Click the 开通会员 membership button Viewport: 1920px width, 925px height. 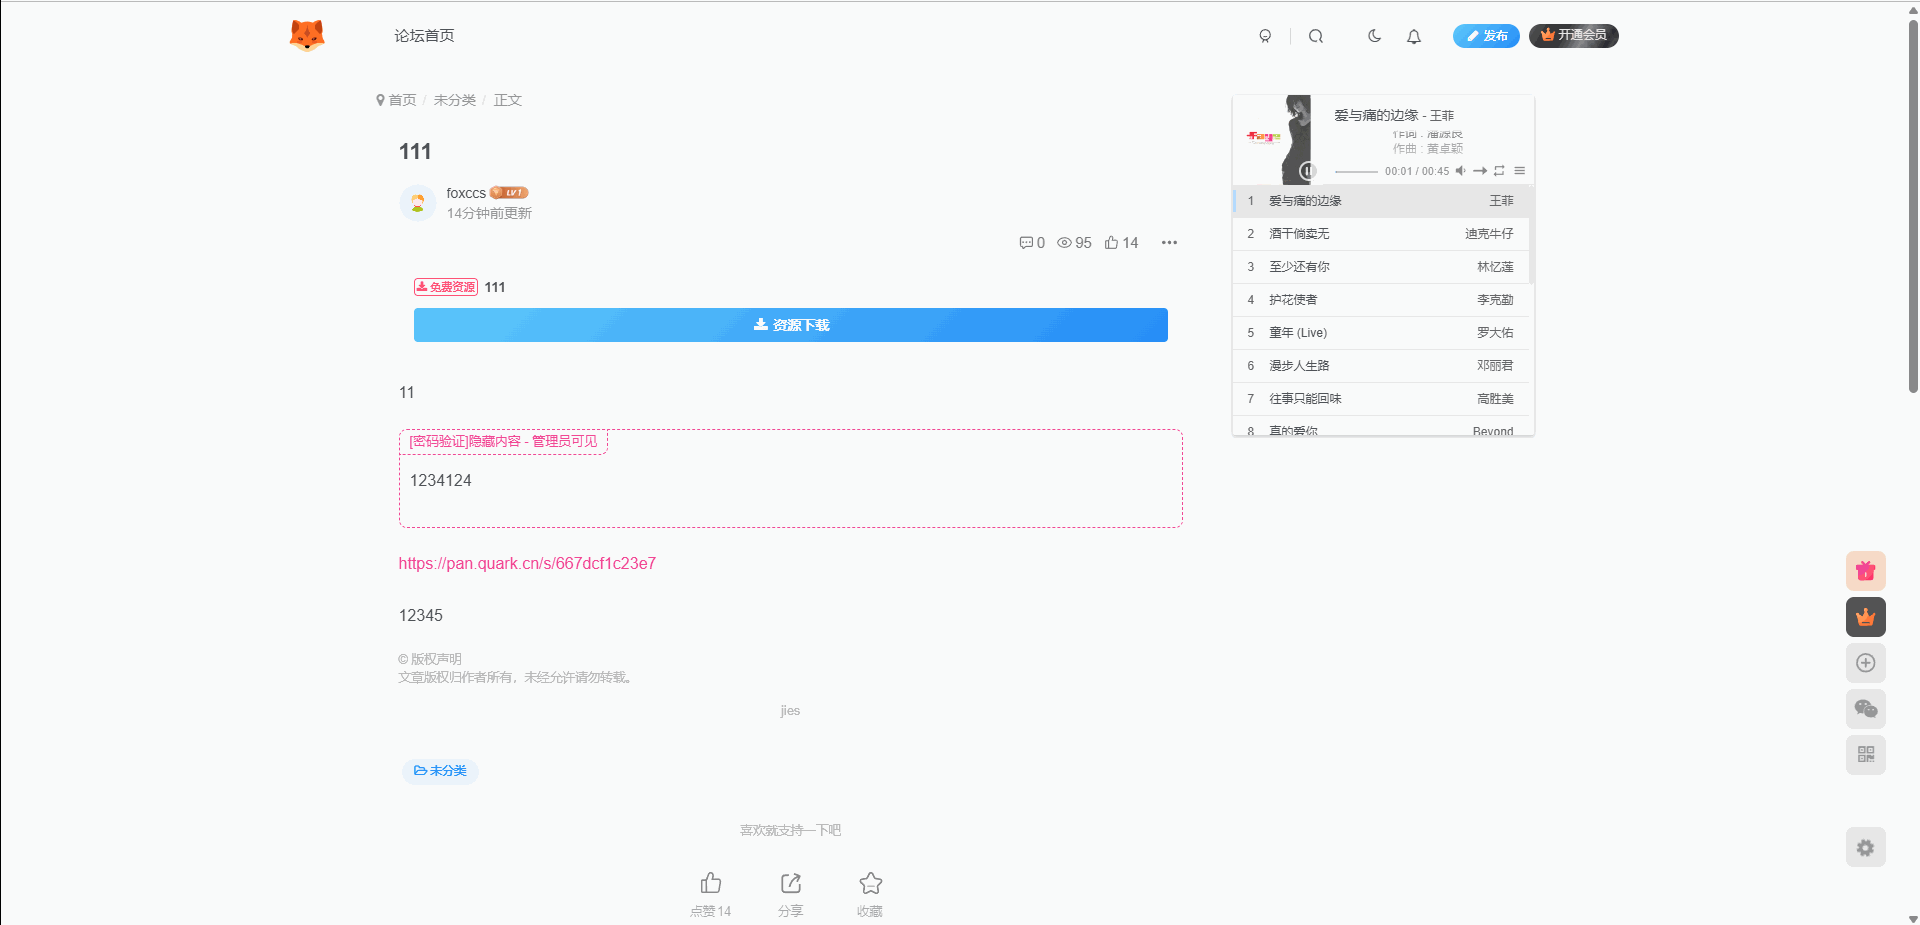coord(1574,36)
